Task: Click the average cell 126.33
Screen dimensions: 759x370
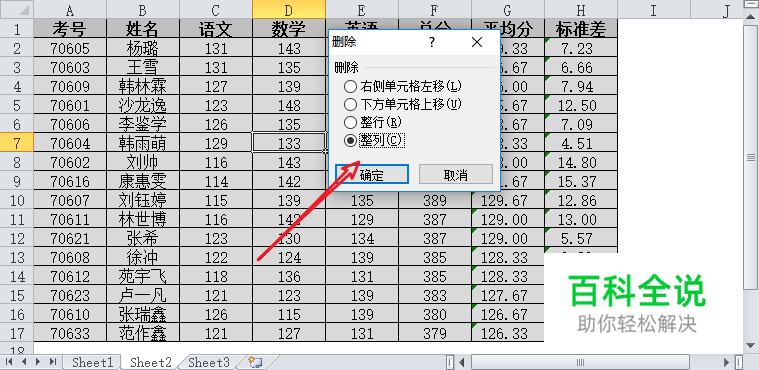Action: 508,333
